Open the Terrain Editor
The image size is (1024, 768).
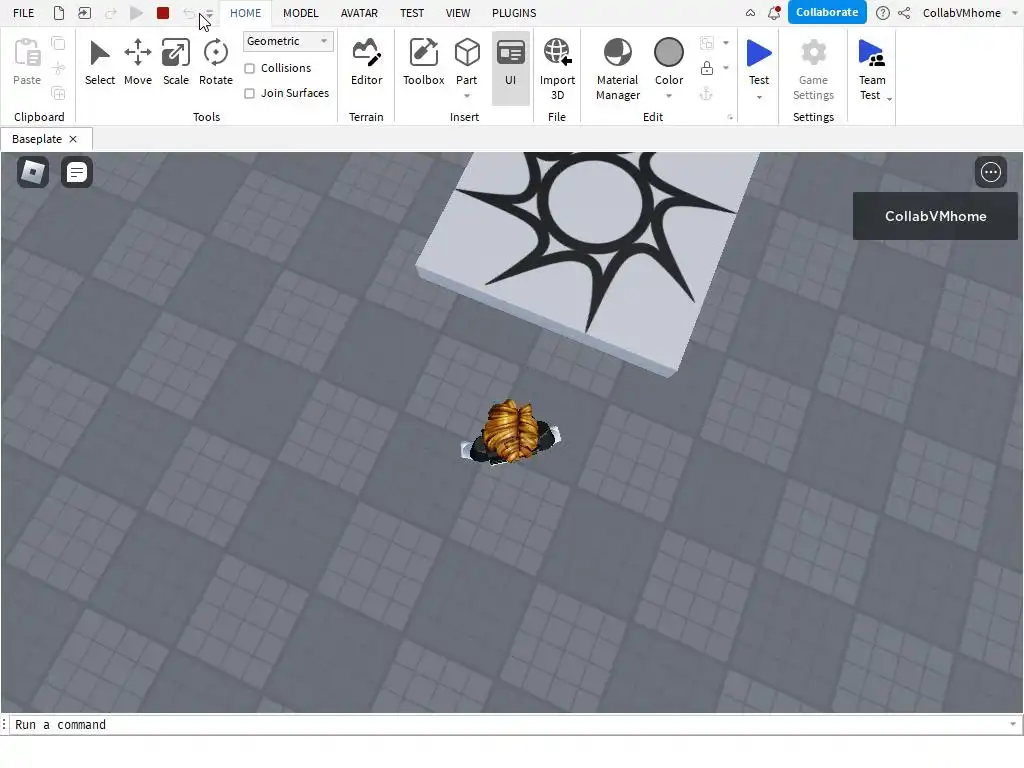point(366,62)
